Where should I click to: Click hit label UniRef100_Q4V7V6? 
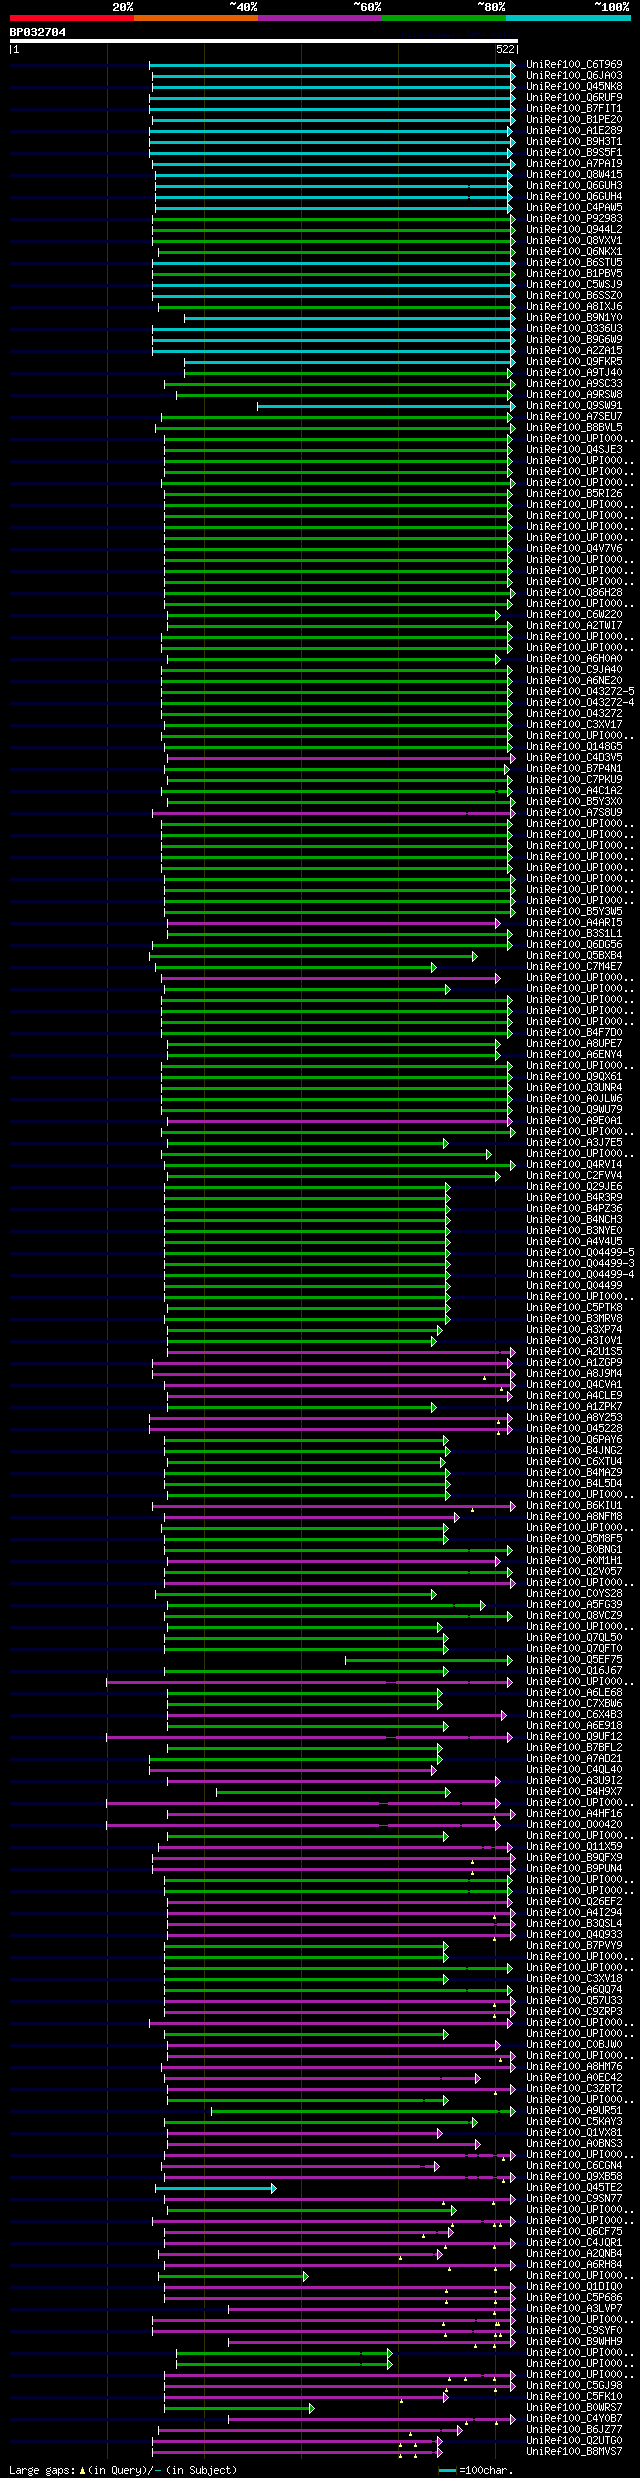pyautogui.click(x=574, y=549)
